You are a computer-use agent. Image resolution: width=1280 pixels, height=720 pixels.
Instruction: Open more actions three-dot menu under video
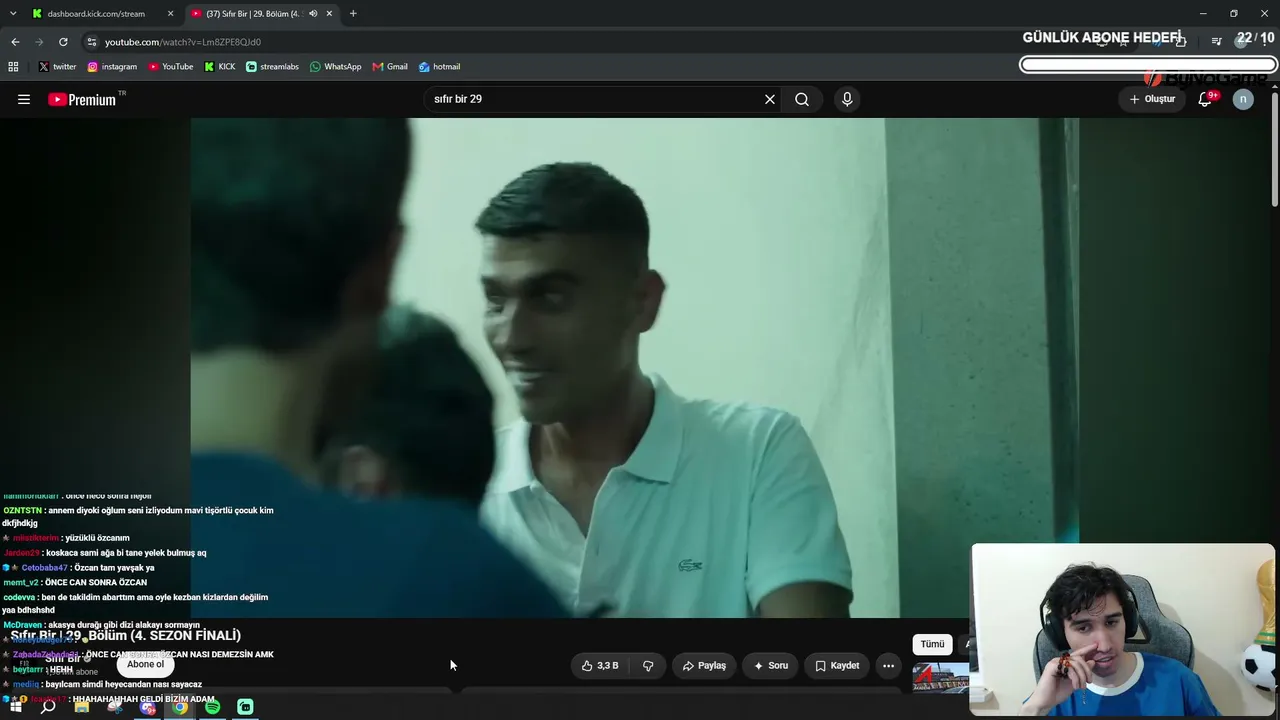pos(888,665)
